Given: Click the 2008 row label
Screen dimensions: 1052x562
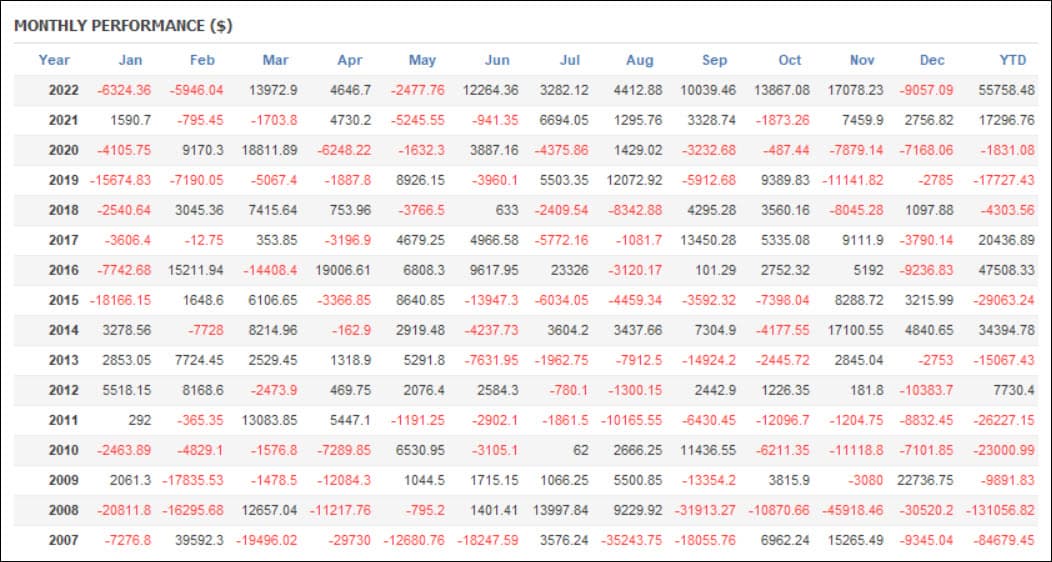Looking at the screenshot, I should 63,510.
